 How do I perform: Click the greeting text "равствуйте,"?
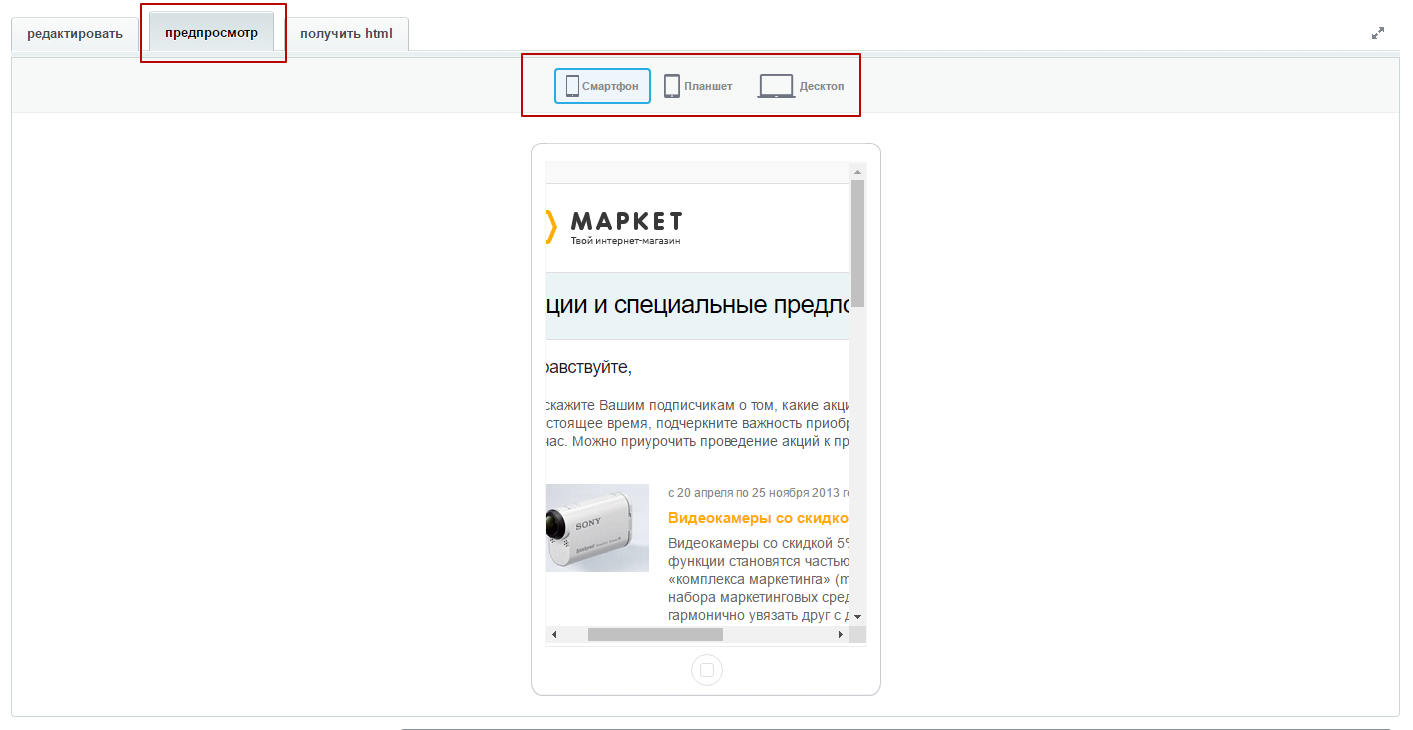pyautogui.click(x=589, y=367)
